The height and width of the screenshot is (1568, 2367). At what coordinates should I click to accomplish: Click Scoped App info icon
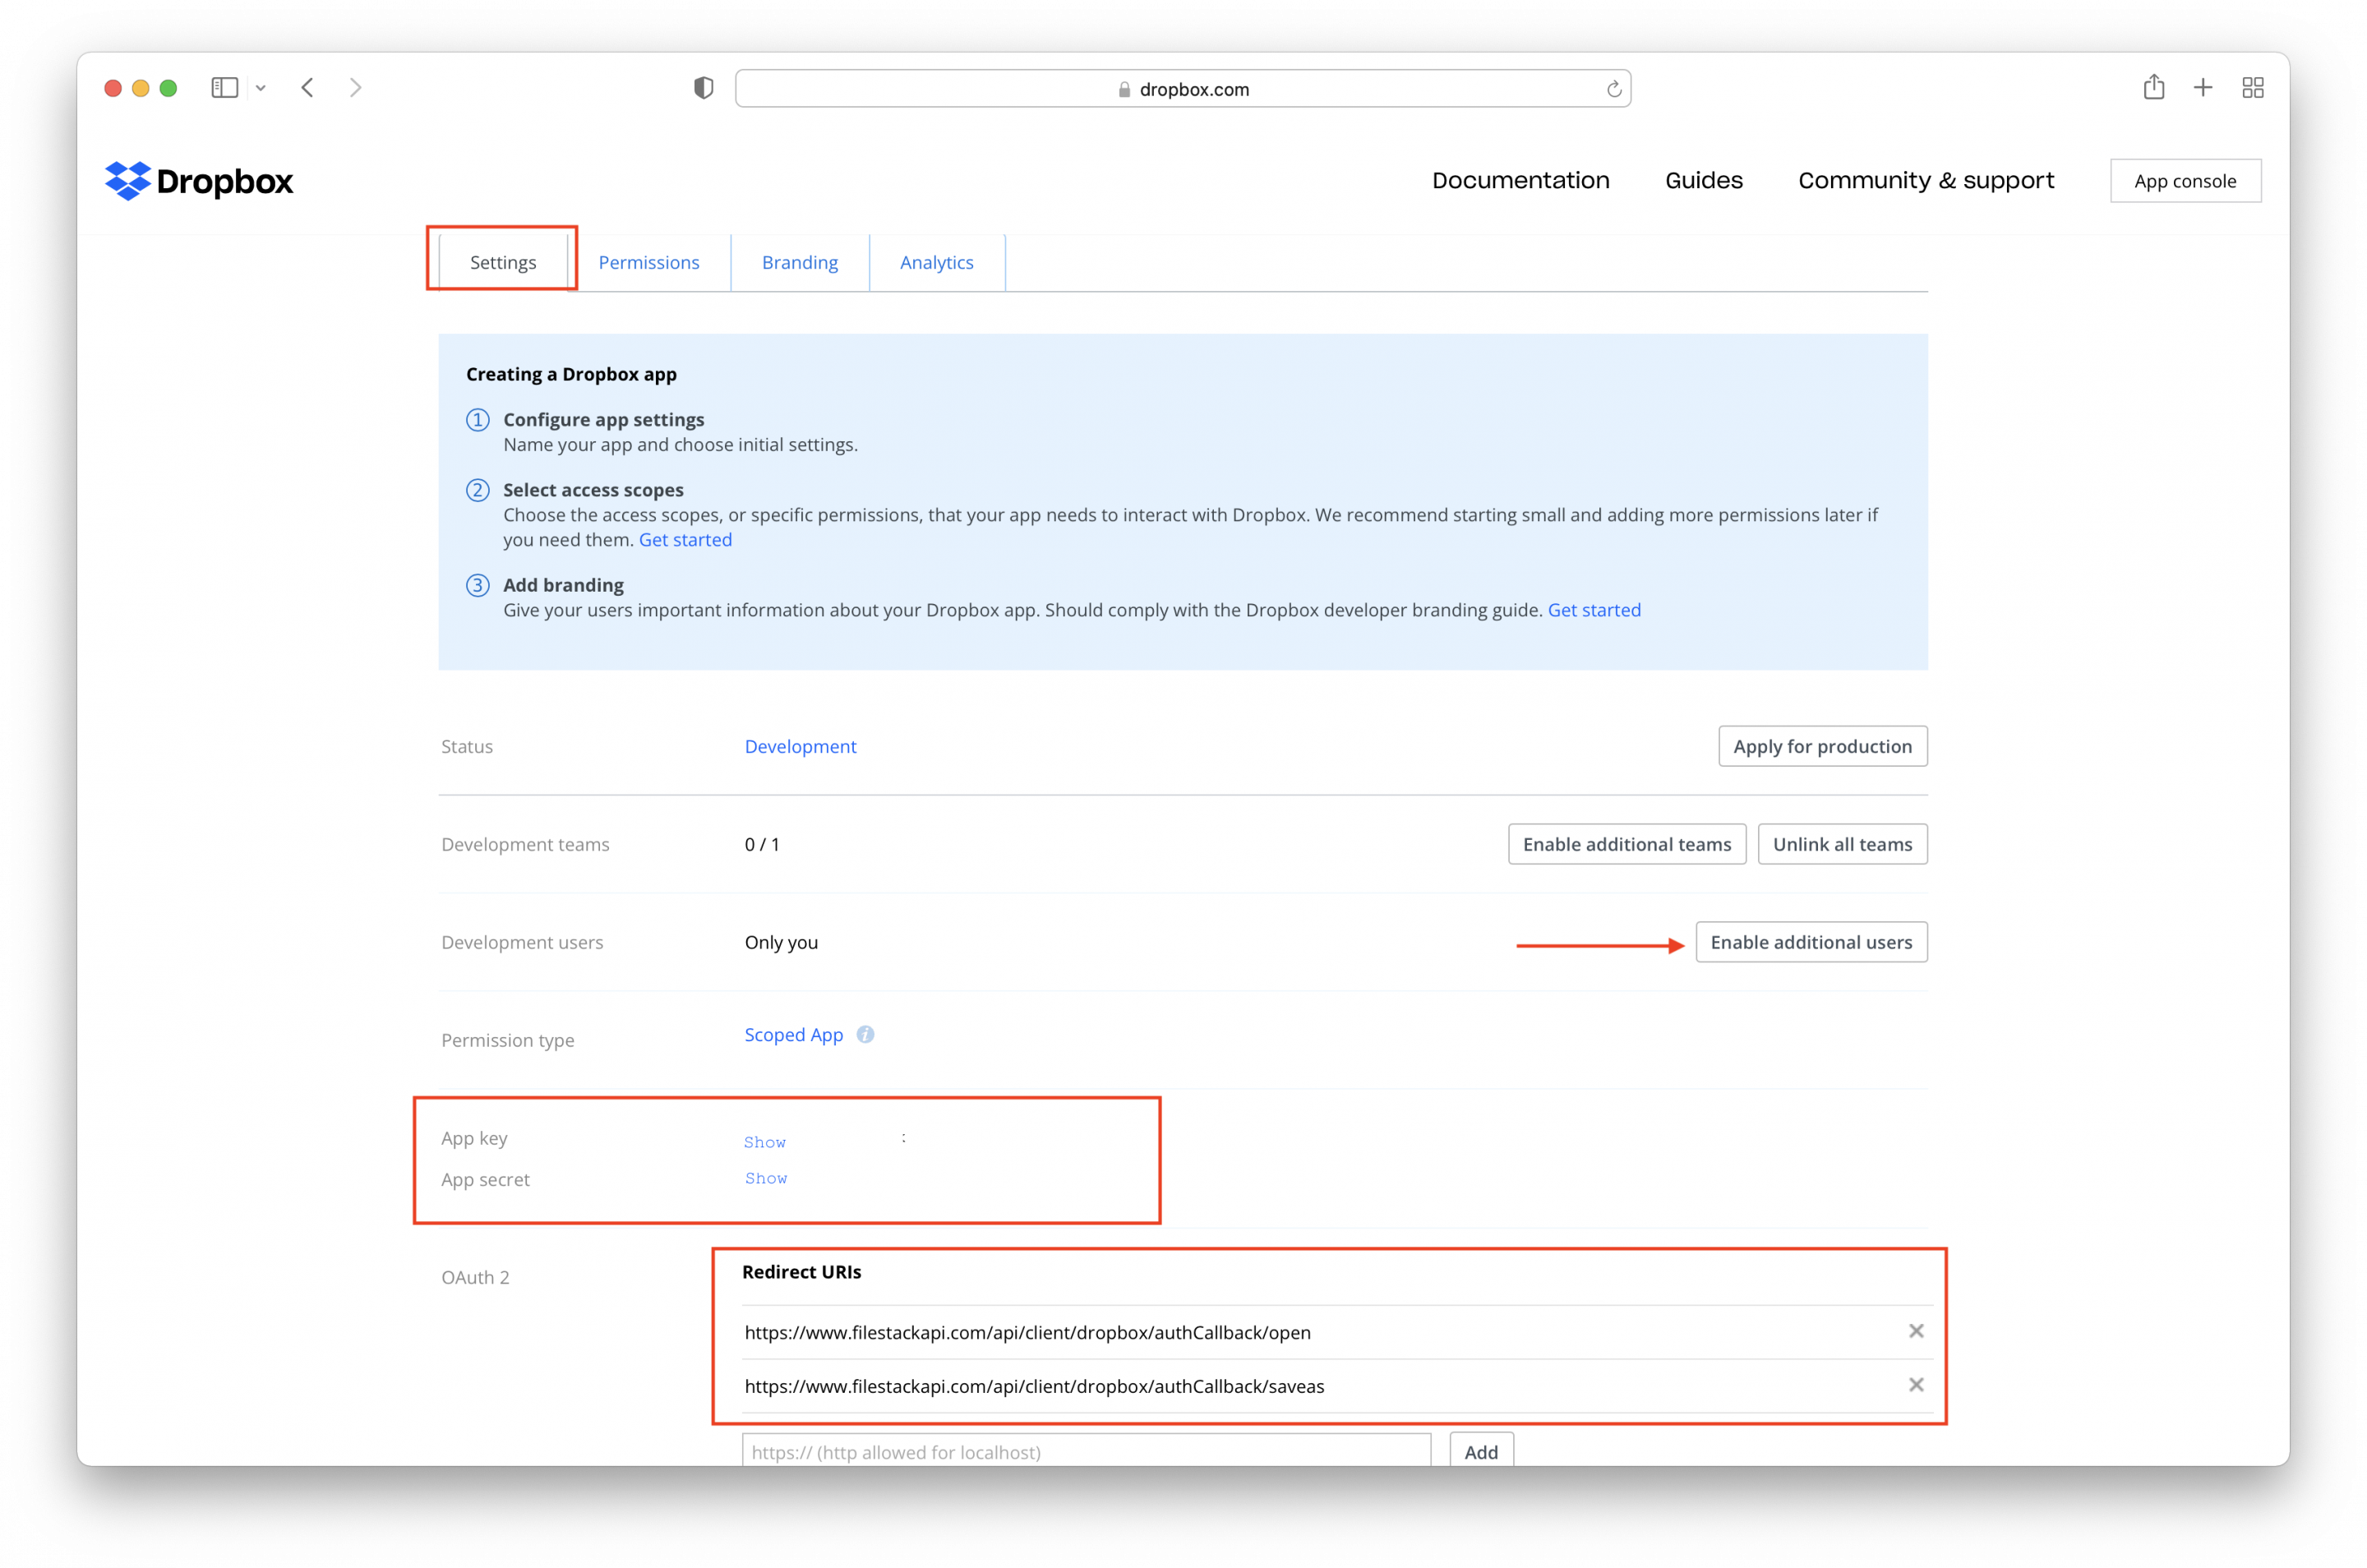point(865,1035)
